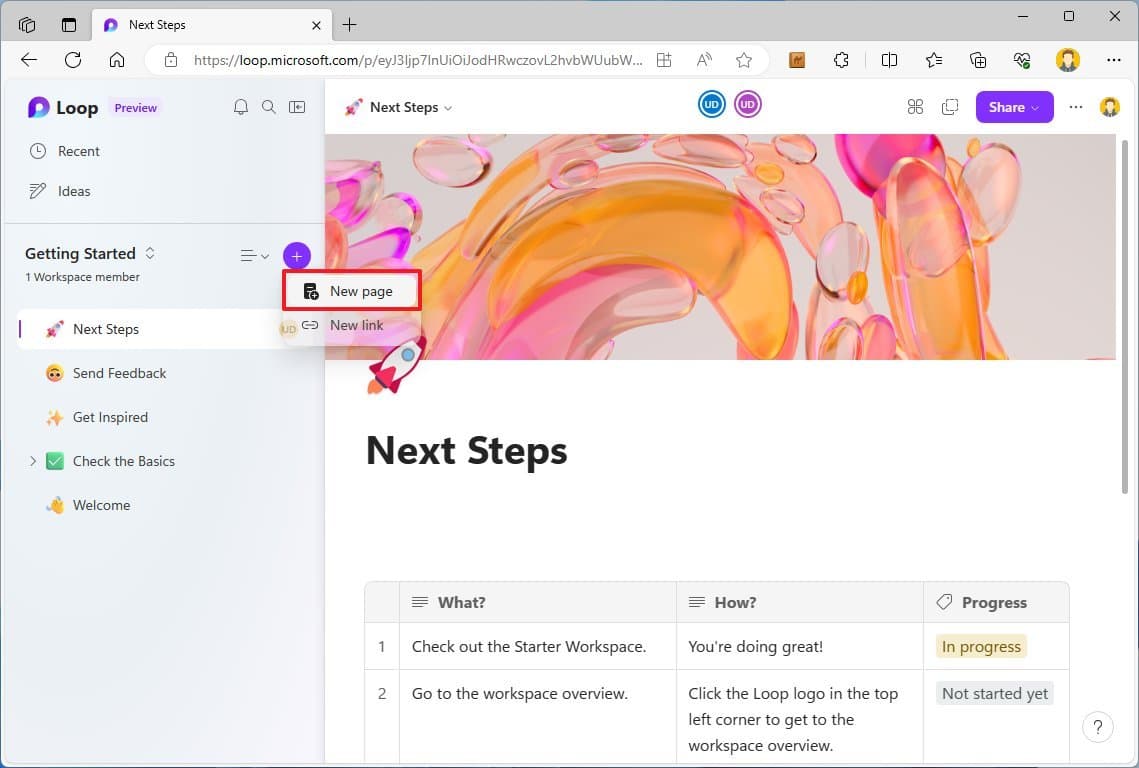Open the Send Feedback page
The image size is (1139, 768).
[x=119, y=373]
